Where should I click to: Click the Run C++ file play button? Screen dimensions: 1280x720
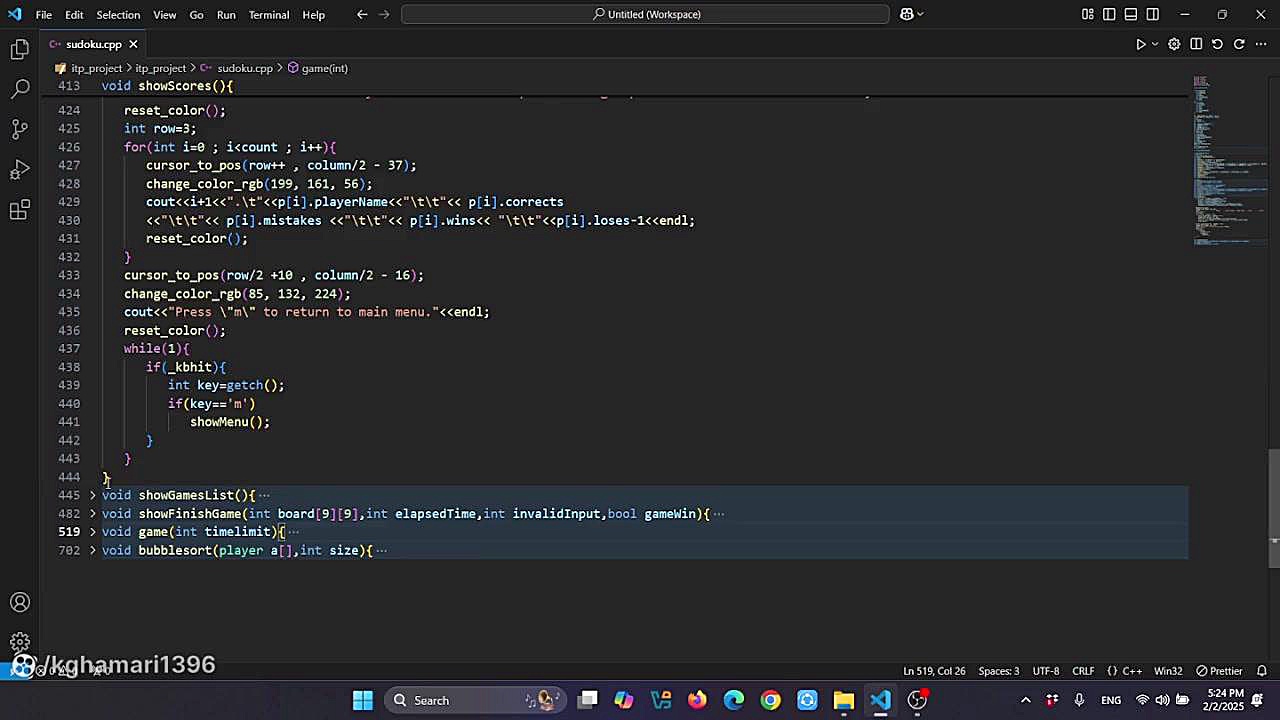point(1140,44)
